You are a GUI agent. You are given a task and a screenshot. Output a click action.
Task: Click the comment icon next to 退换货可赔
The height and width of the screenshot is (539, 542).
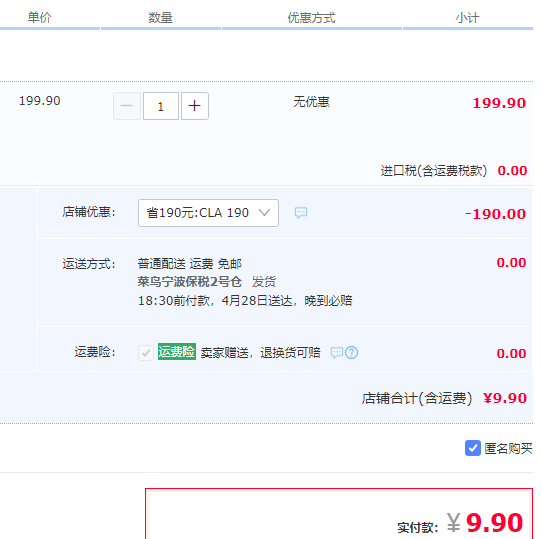coord(337,353)
